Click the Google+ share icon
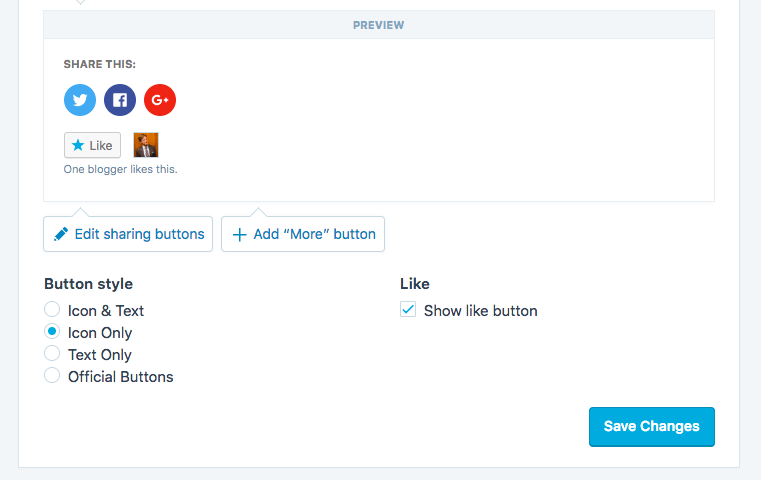 click(x=160, y=100)
